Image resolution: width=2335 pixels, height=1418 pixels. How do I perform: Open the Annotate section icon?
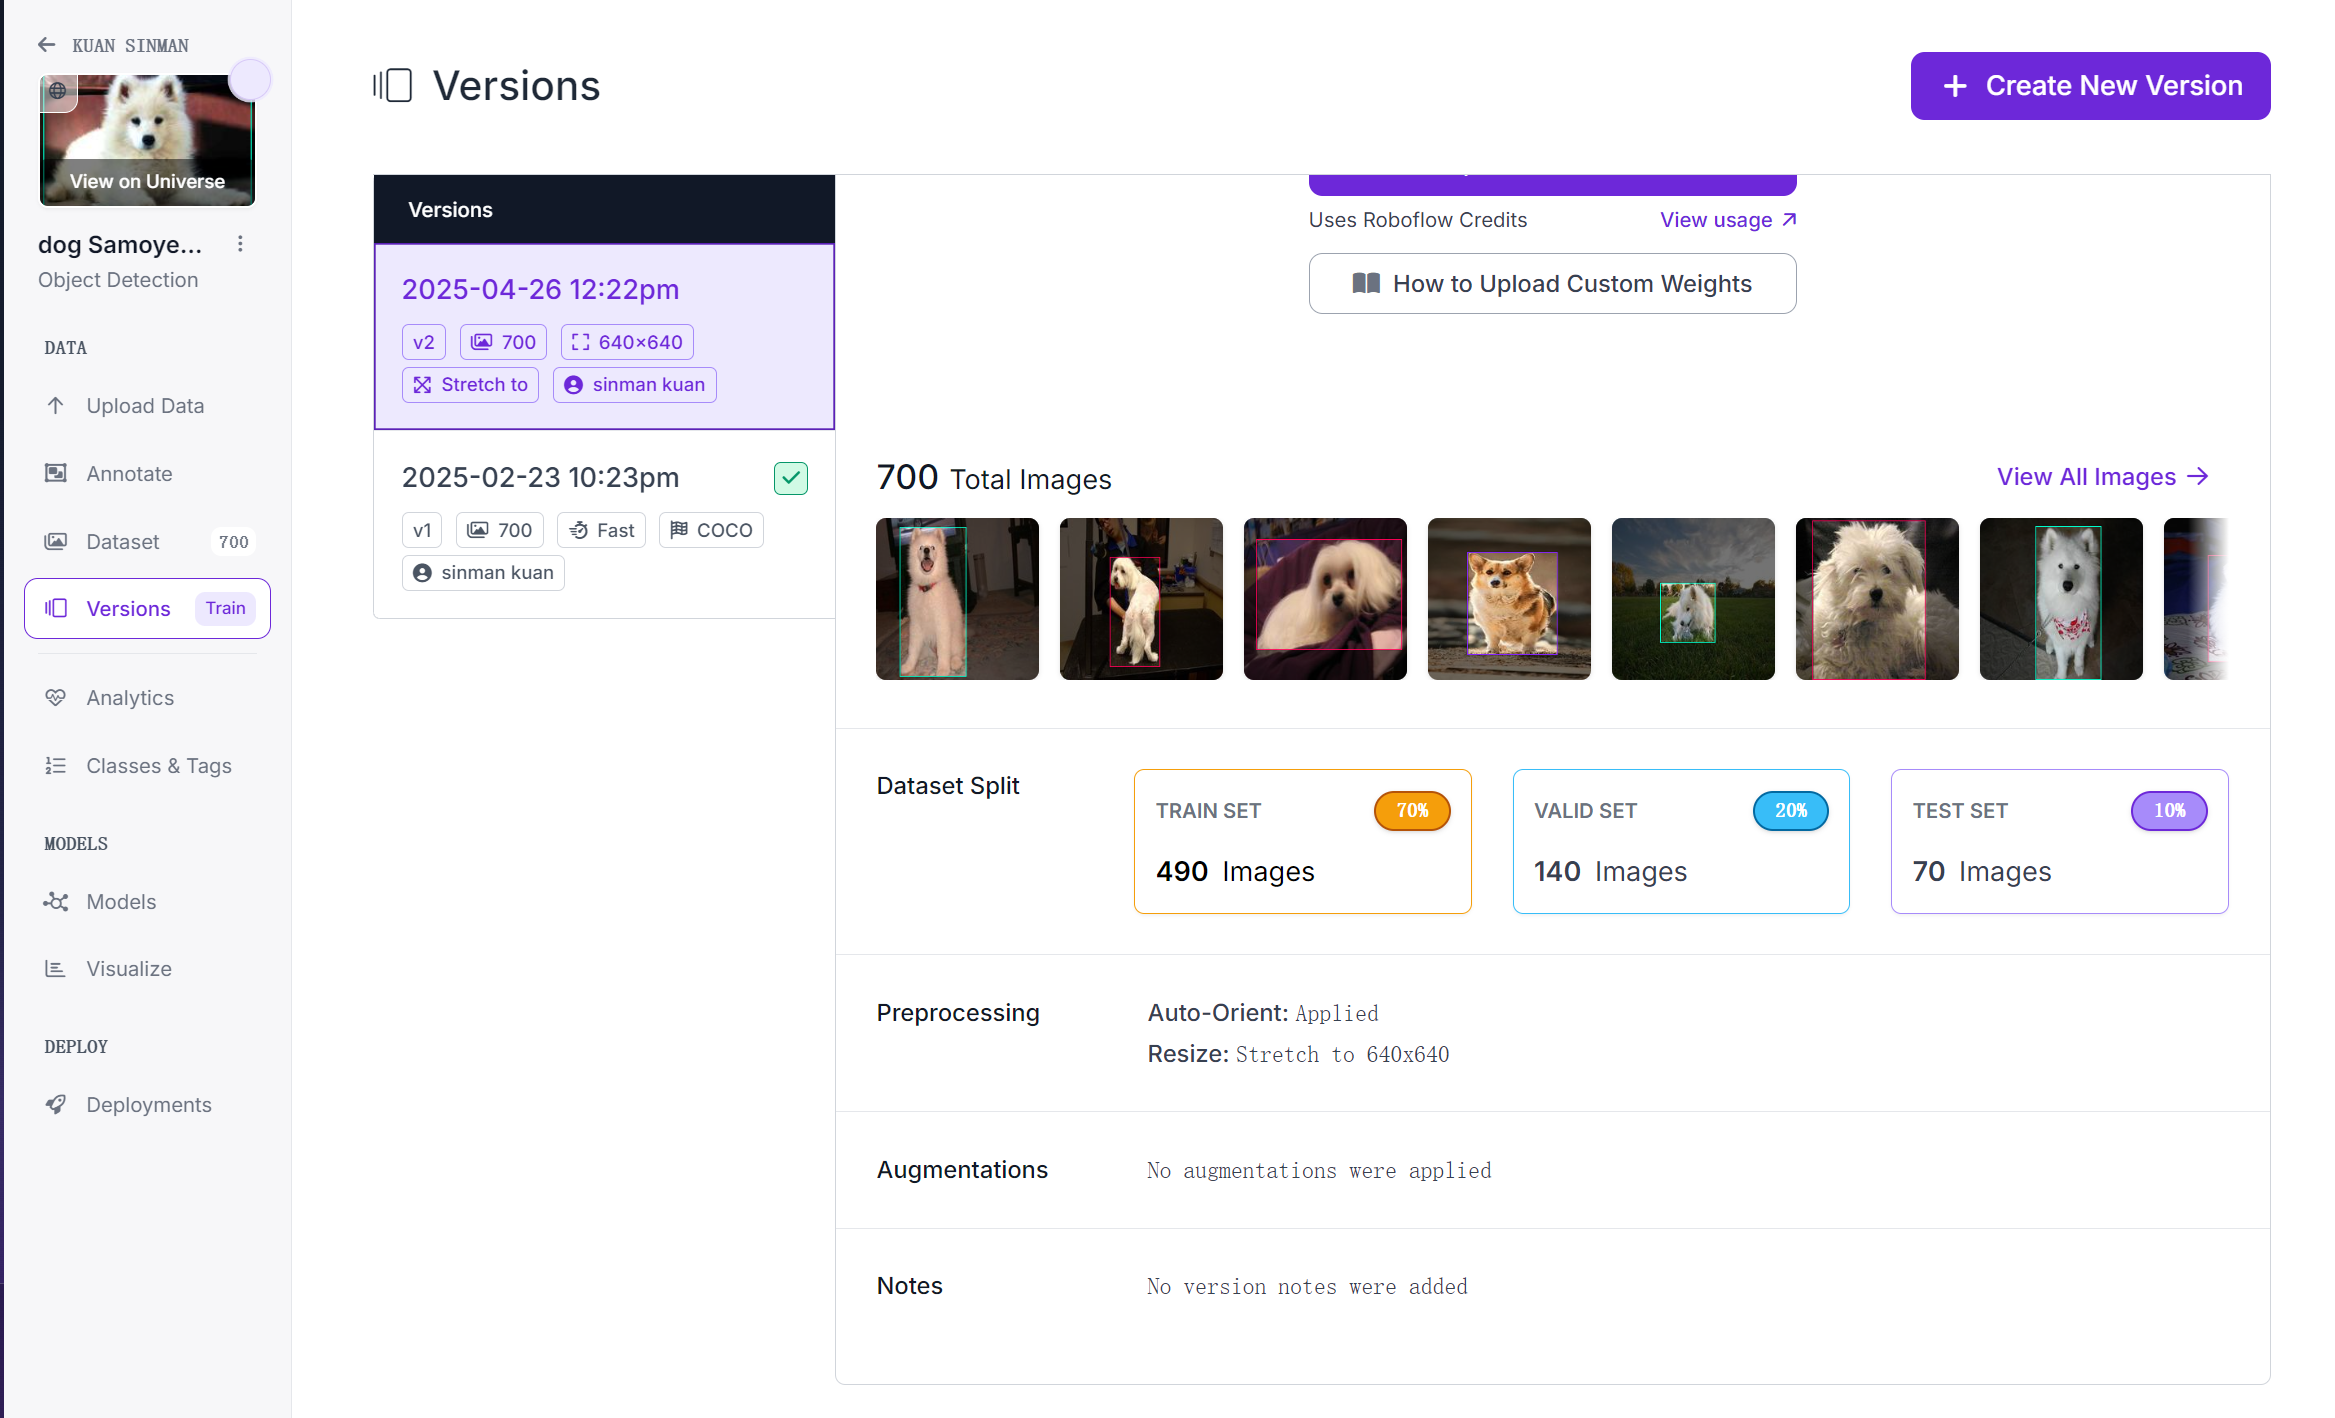coord(56,473)
